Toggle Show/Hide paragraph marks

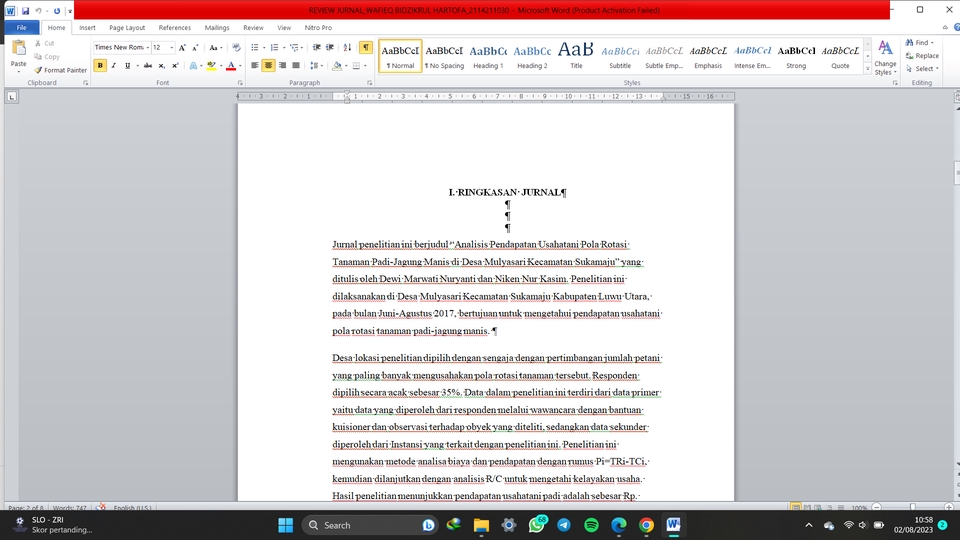click(x=366, y=47)
